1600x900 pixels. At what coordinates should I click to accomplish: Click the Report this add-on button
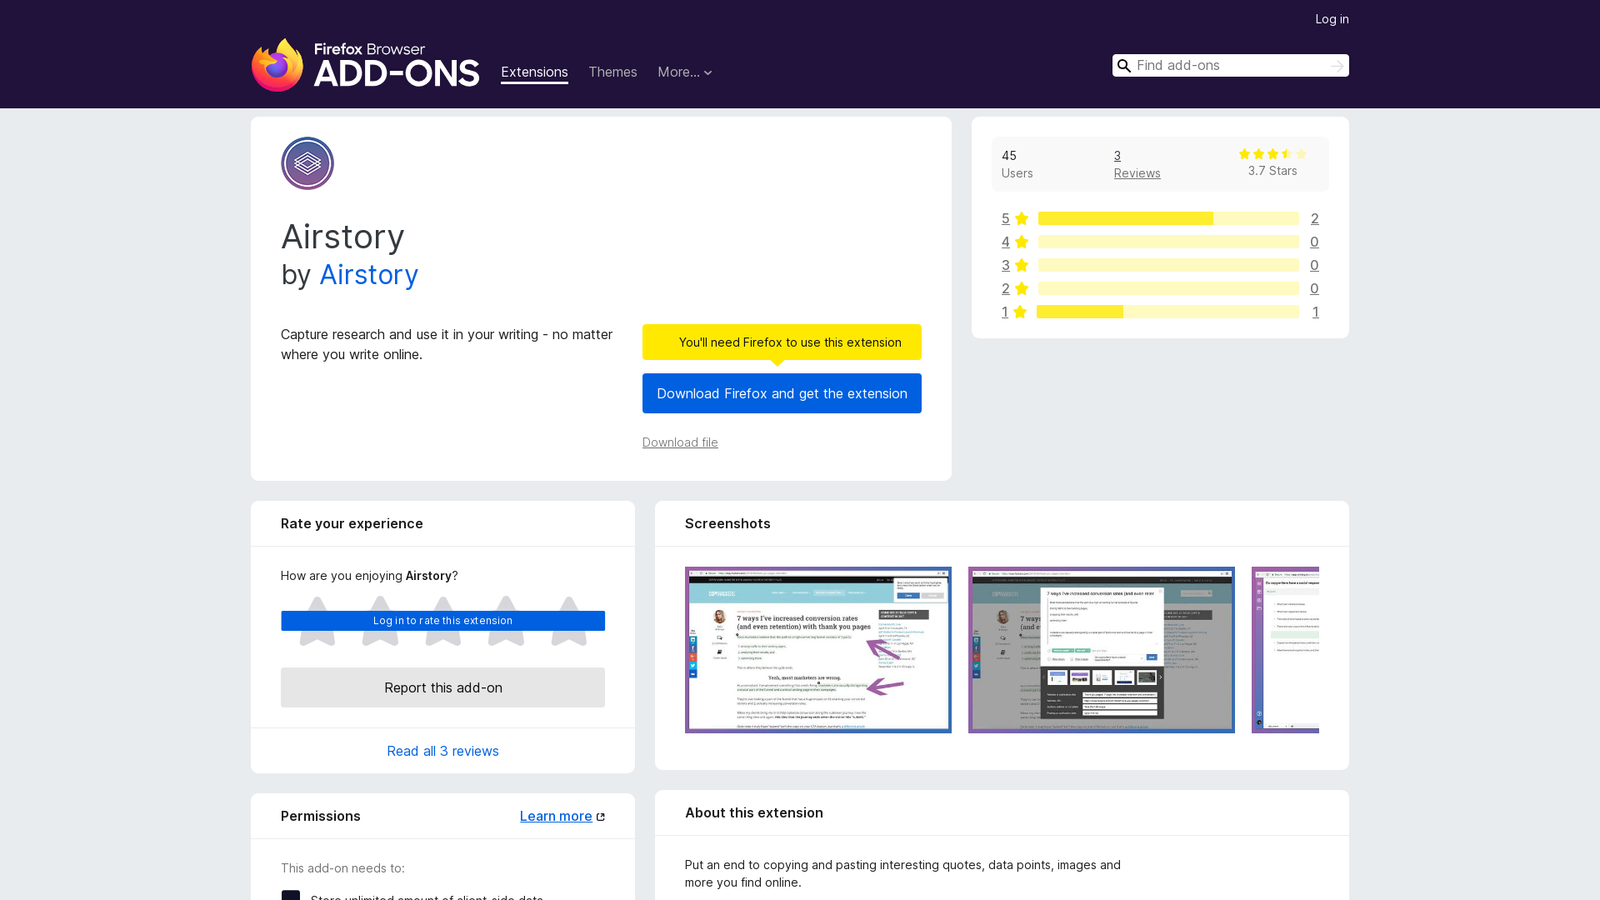443,688
